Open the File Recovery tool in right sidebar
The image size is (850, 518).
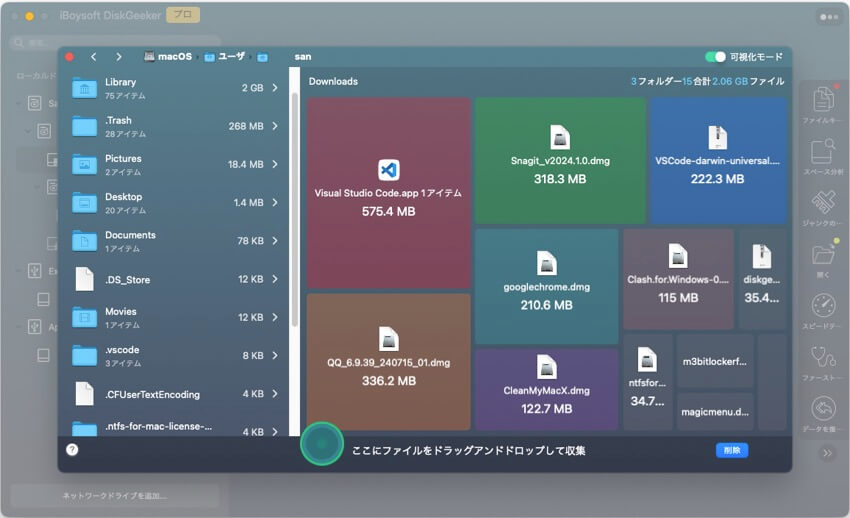[x=823, y=105]
